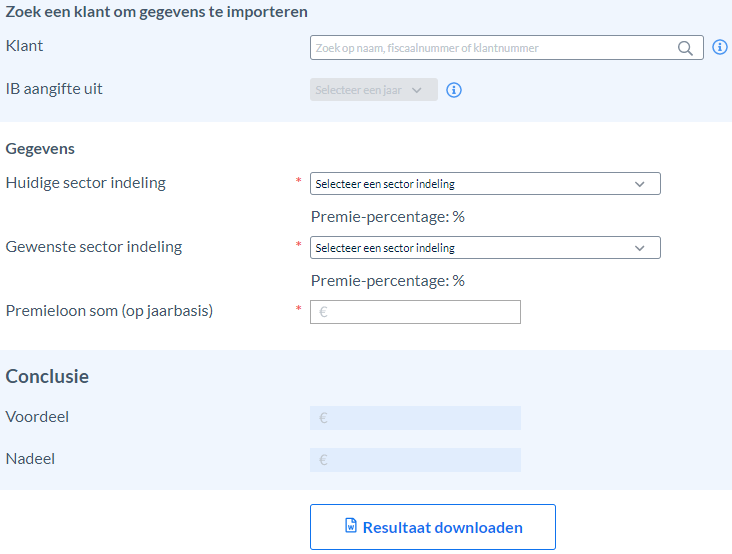Image resolution: width=732 pixels, height=554 pixels.
Task: Click the Voordeel result field
Action: coord(415,418)
